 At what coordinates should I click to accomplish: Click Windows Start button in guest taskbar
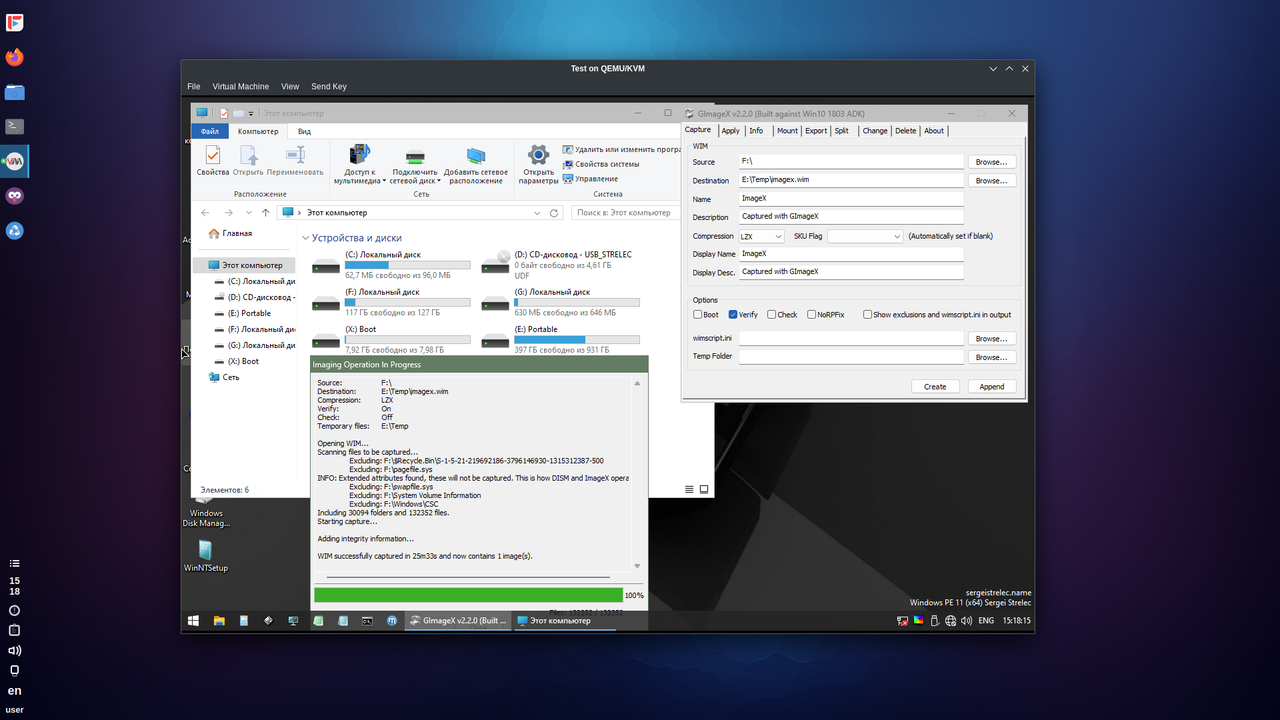click(x=193, y=621)
